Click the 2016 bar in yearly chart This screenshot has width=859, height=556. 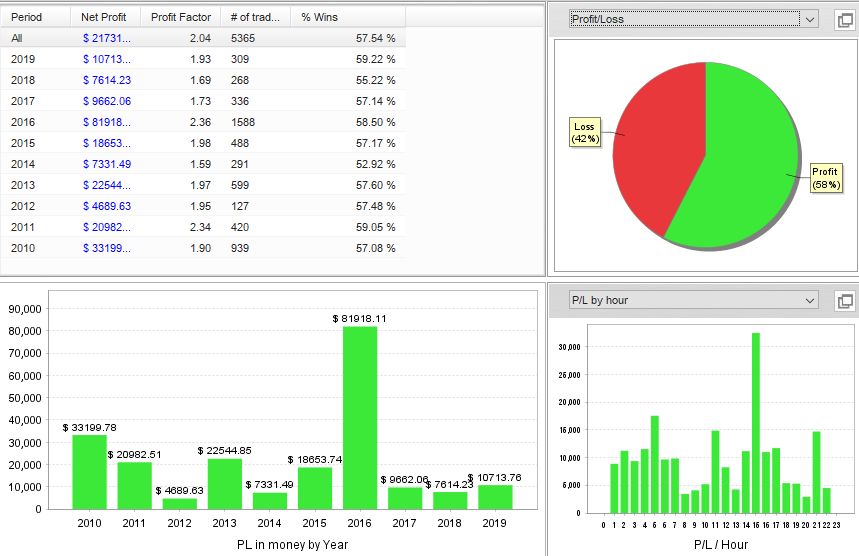tap(360, 418)
